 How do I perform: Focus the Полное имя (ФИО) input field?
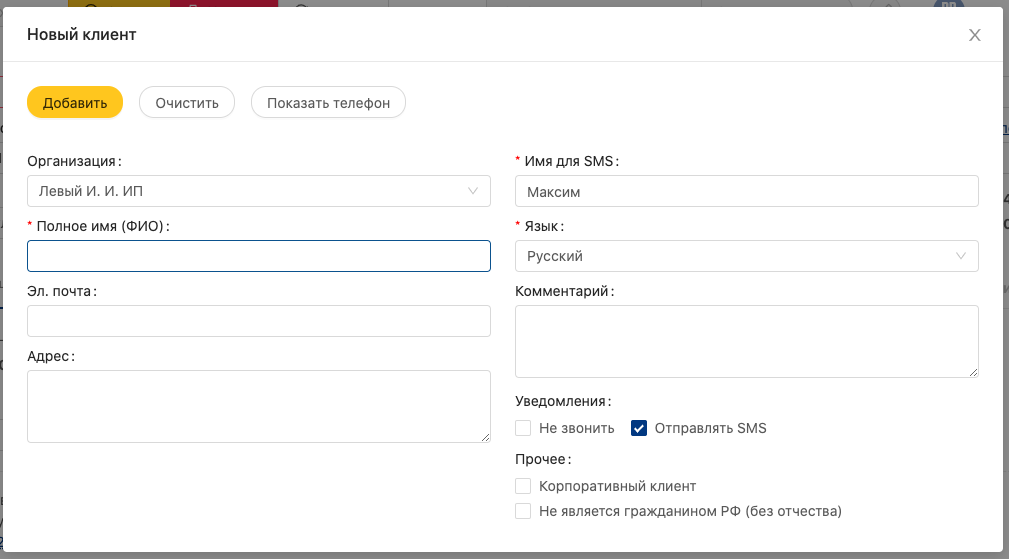(x=258, y=256)
